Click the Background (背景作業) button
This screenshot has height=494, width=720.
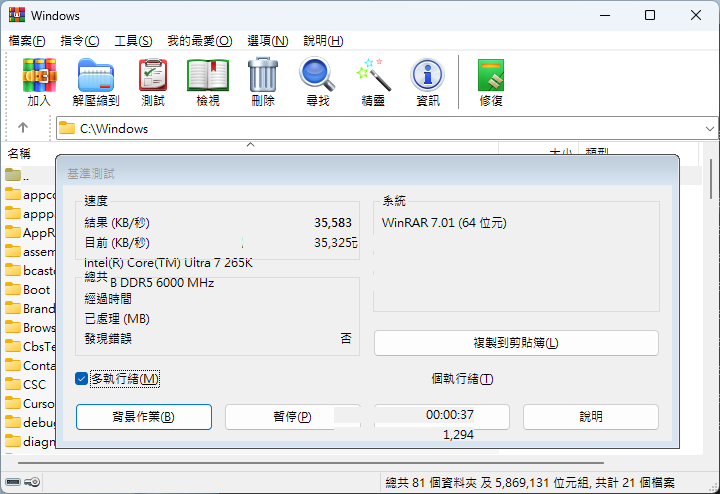(x=144, y=417)
